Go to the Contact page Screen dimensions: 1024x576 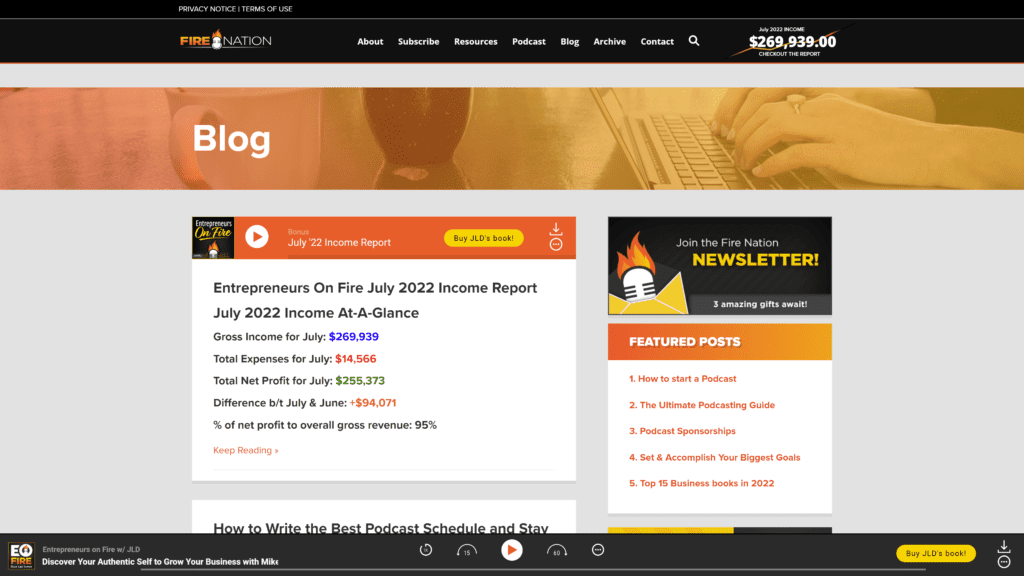pos(657,41)
